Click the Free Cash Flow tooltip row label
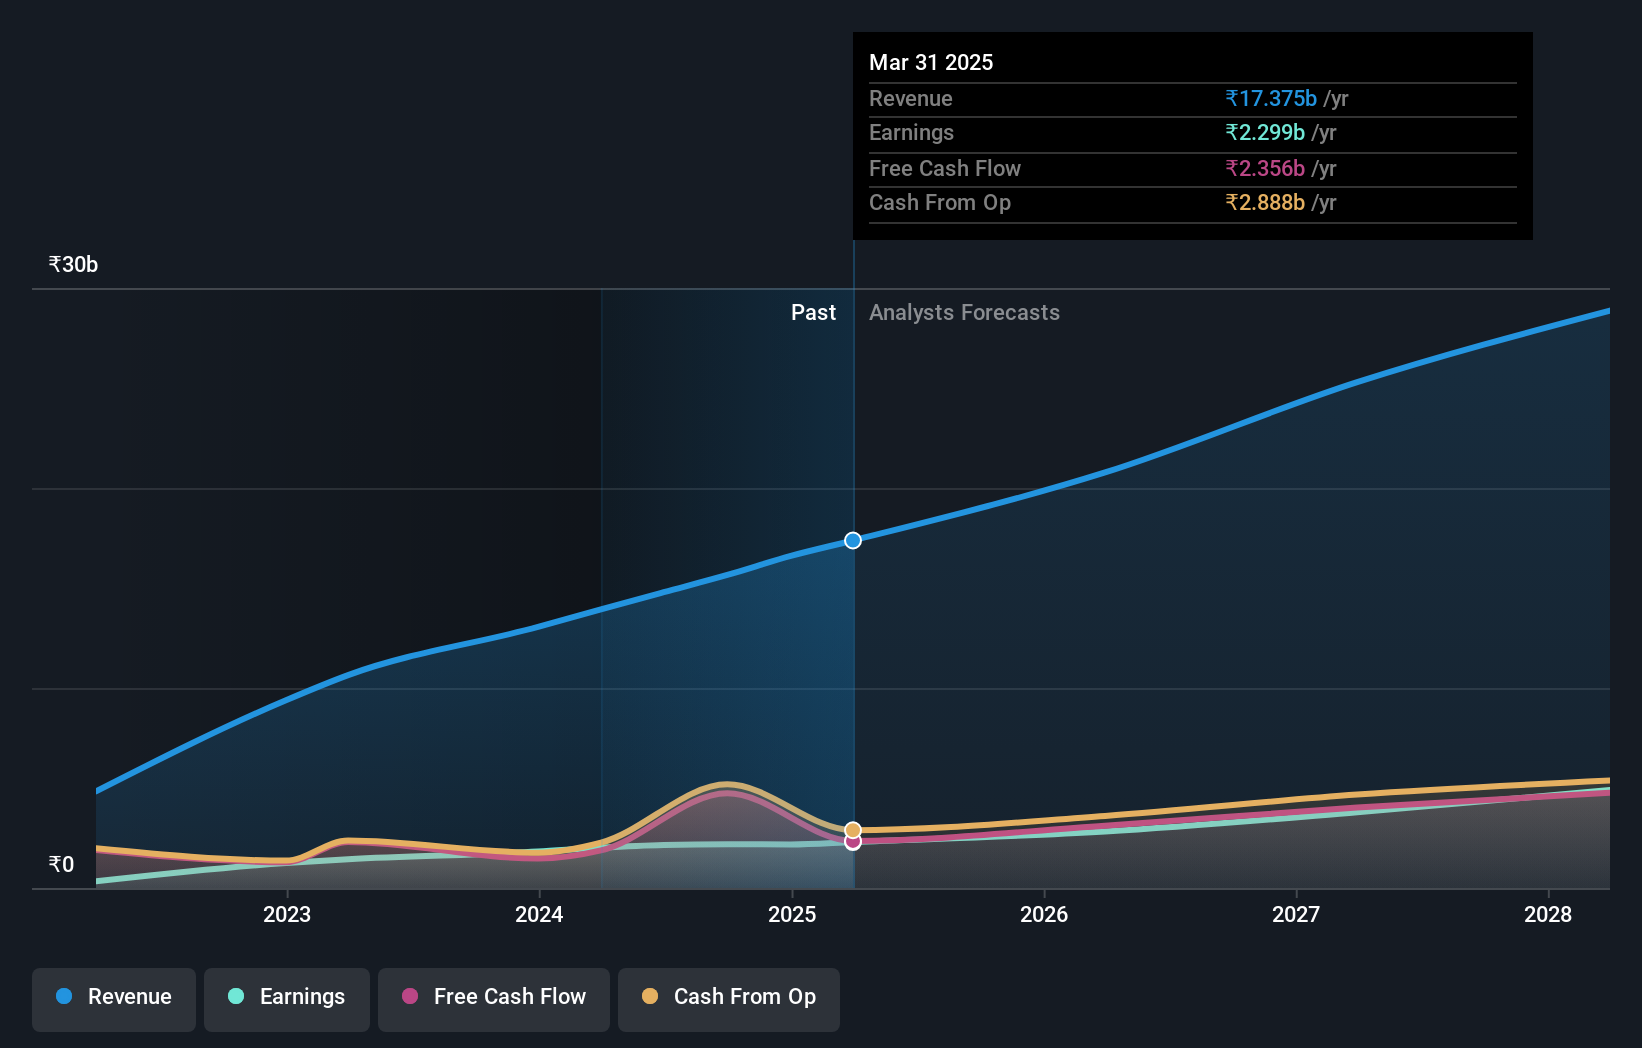Image resolution: width=1642 pixels, height=1048 pixels. [x=945, y=168]
